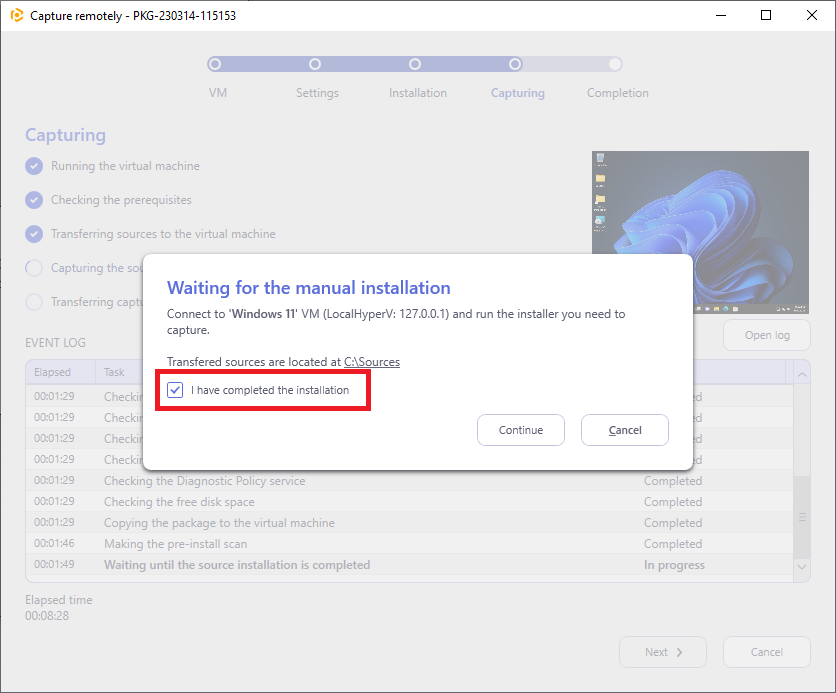Click the checkmark icon beside Checking the prerequisites
The width and height of the screenshot is (836, 693).
[34, 200]
